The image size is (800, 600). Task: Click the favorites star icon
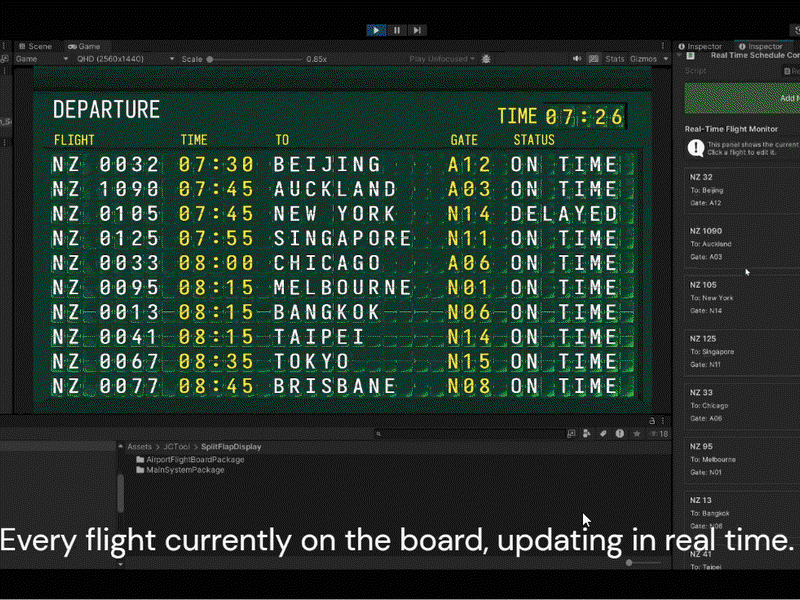[637, 434]
